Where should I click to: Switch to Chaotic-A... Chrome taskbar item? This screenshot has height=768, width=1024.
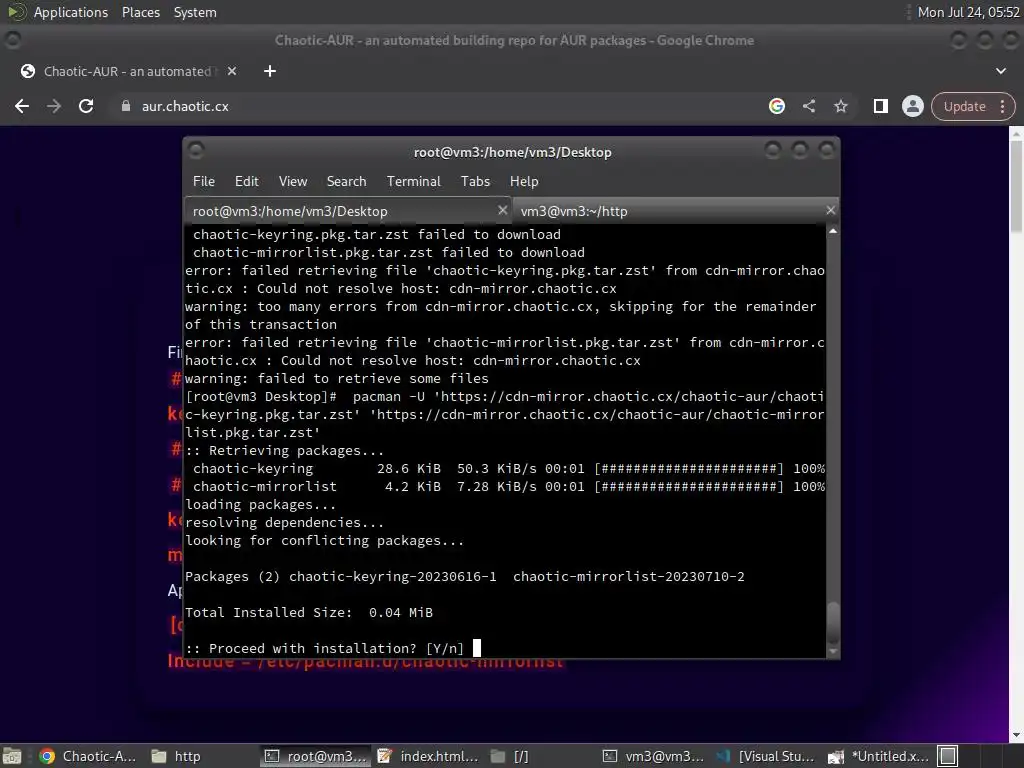[88, 756]
